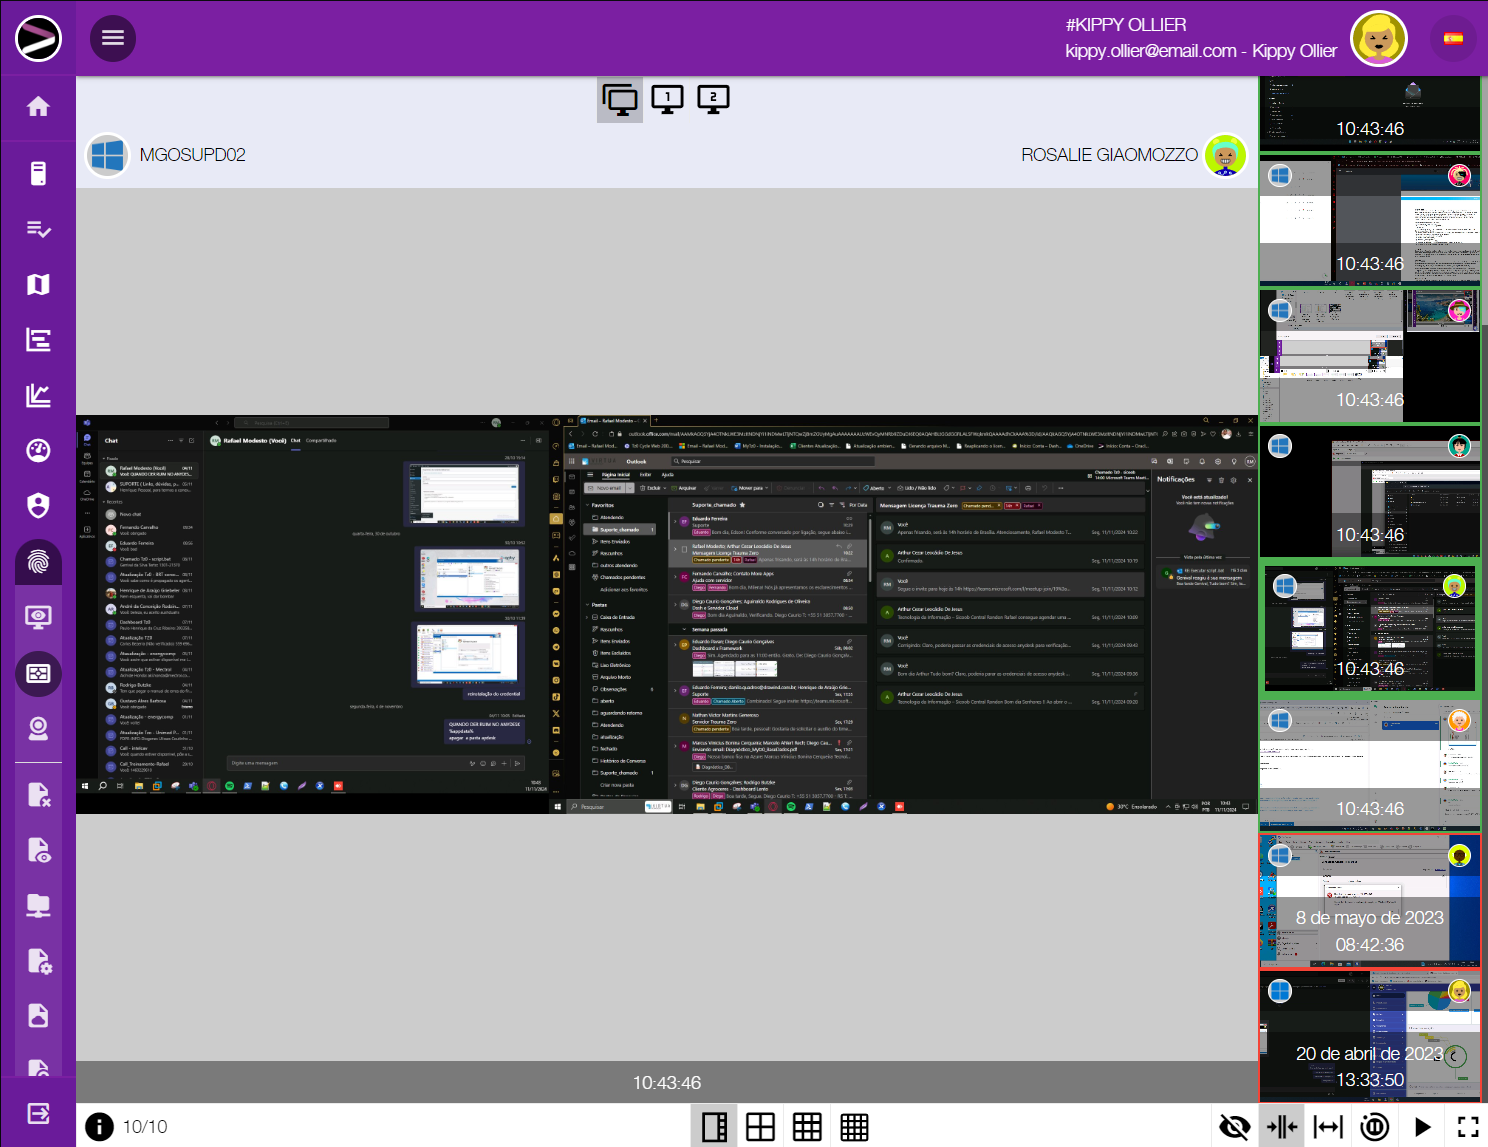Show the info details next to 10/10
1488x1147 pixels.
click(x=99, y=1127)
